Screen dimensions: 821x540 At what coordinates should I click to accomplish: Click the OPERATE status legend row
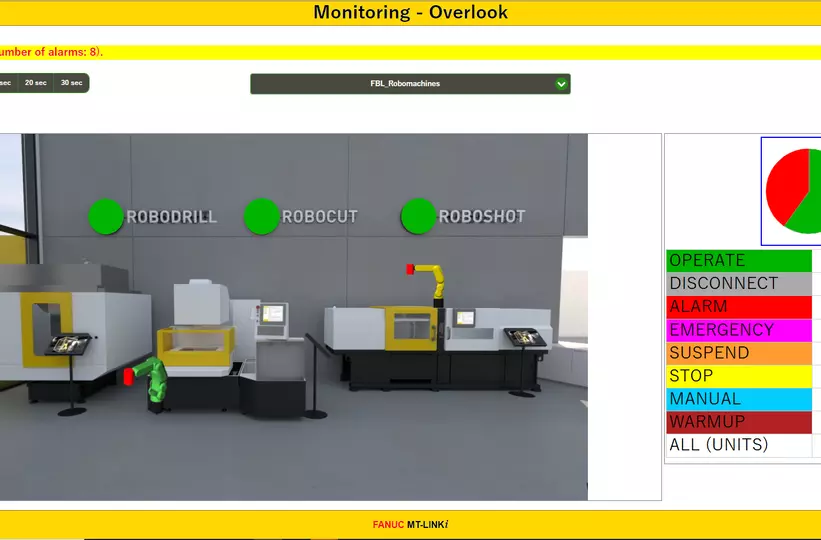point(739,260)
